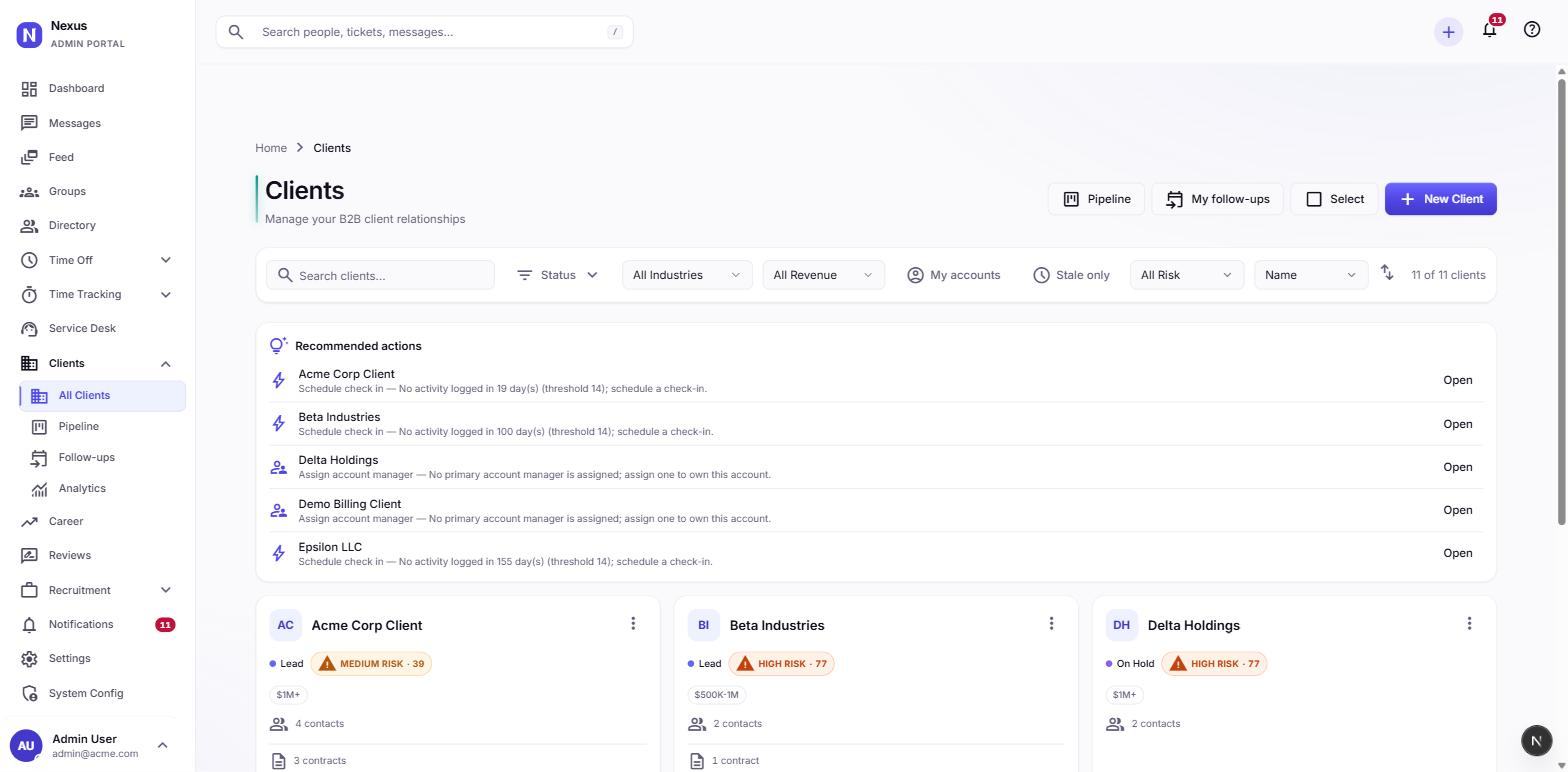Open Reviews in sidebar
Viewport: 1568px width, 772px height.
coord(97,555)
